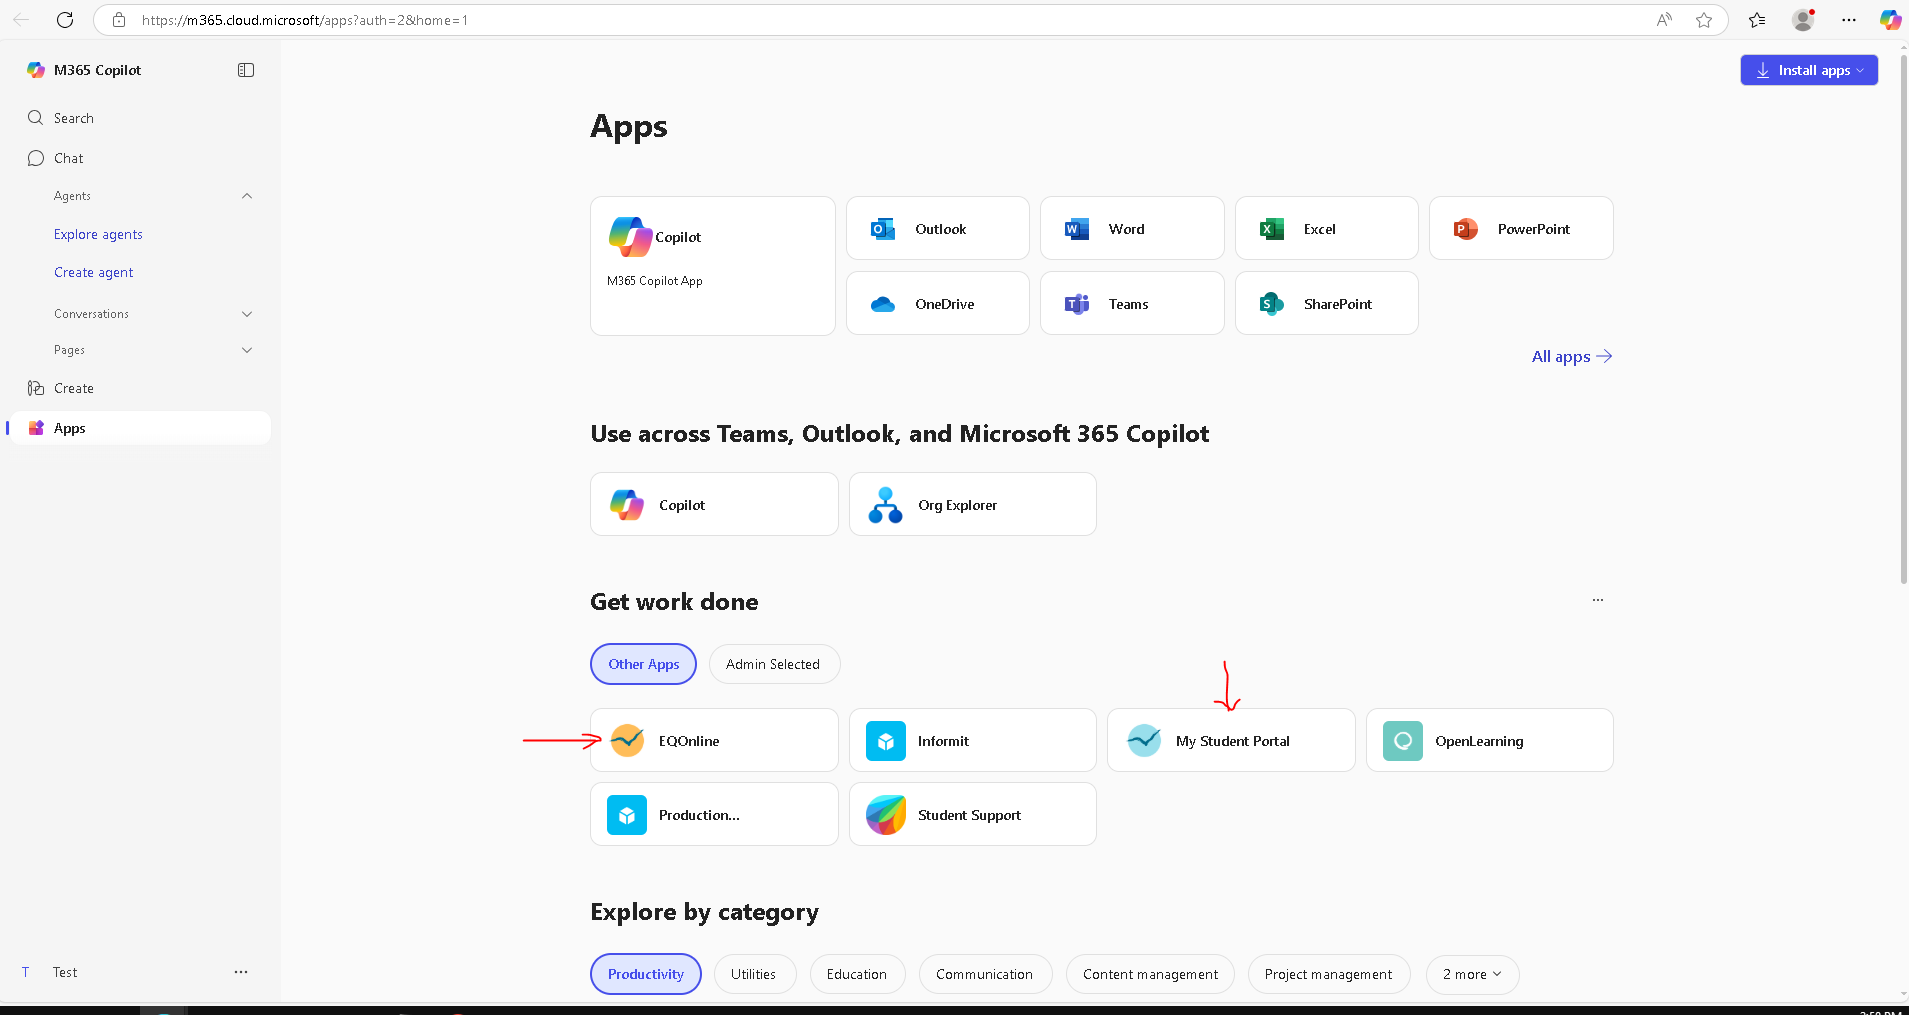
Task: Open the M365 Copilot App card
Action: (712, 266)
